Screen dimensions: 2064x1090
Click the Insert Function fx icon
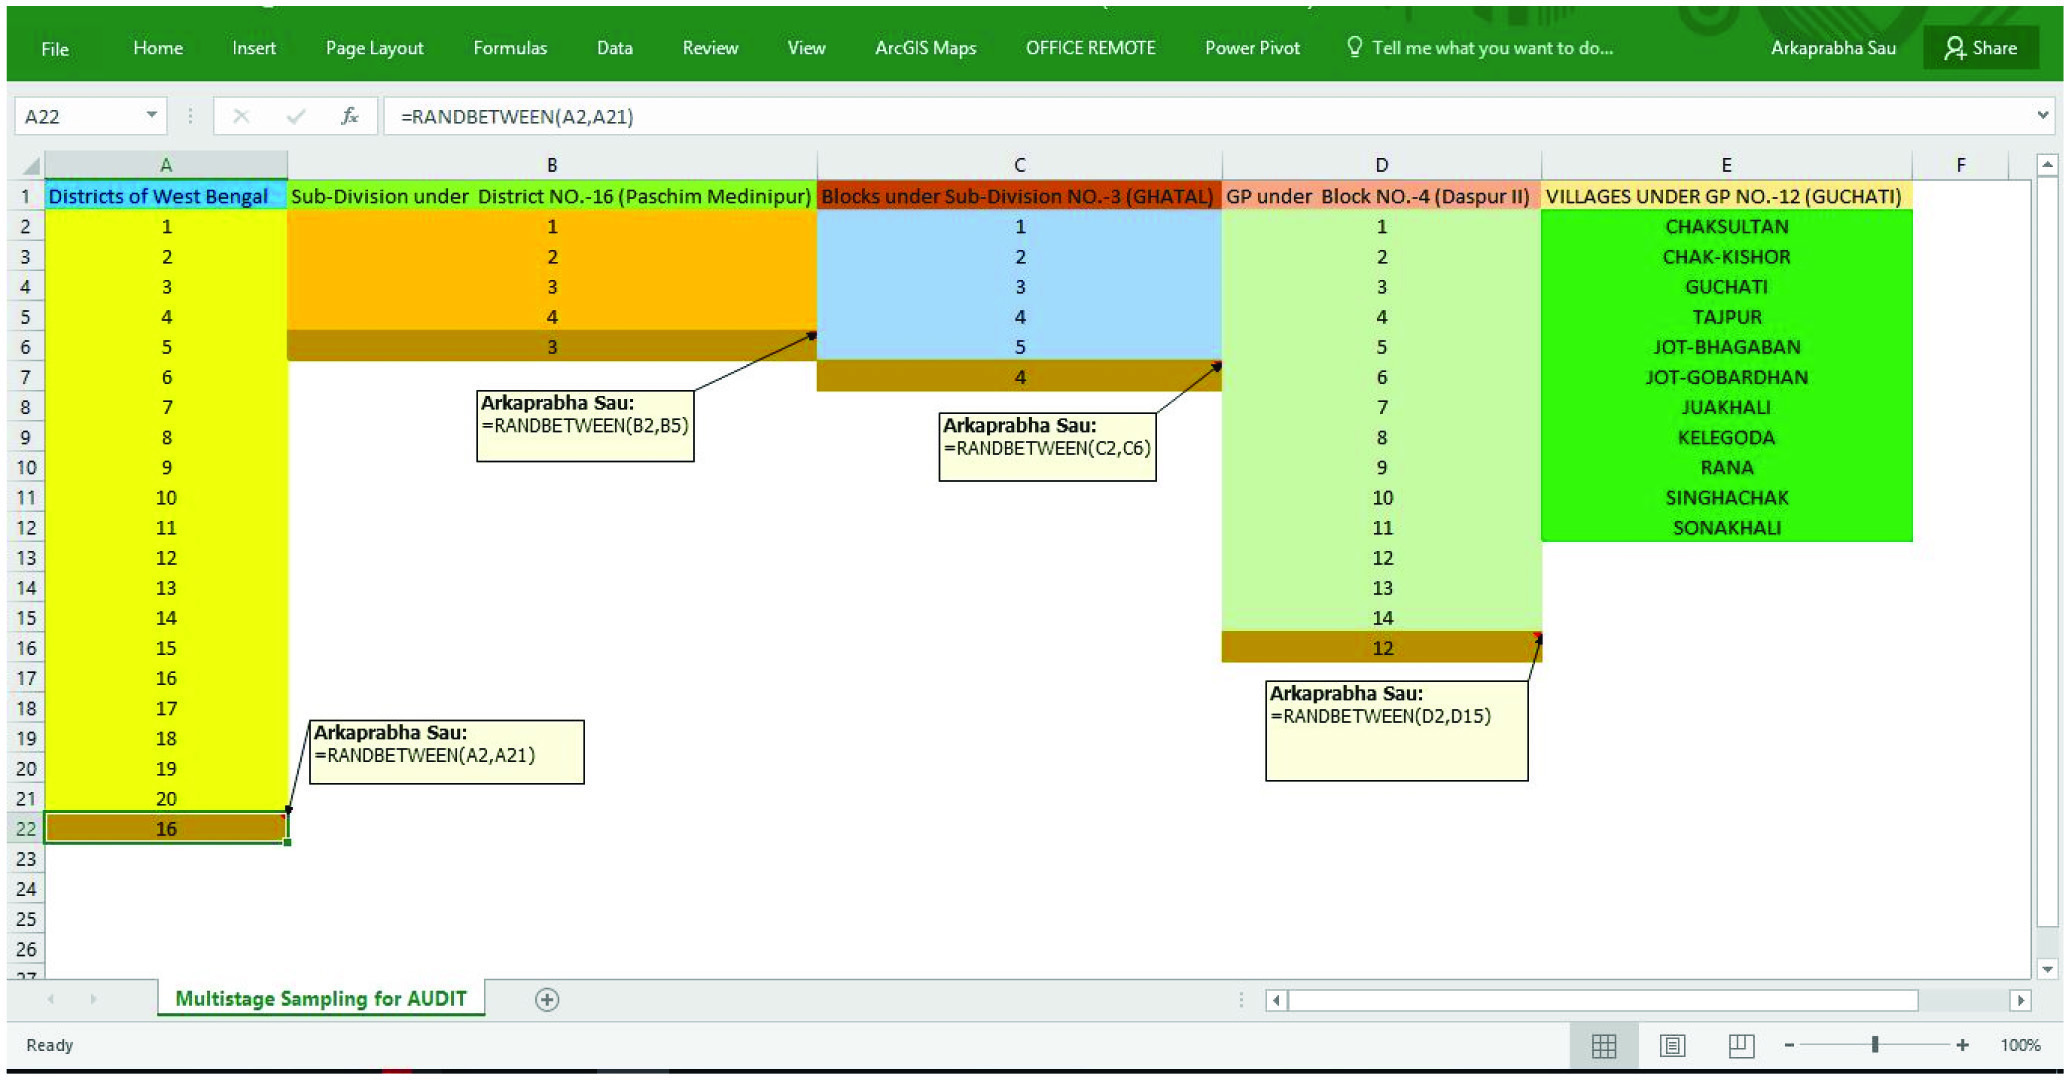pyautogui.click(x=349, y=116)
